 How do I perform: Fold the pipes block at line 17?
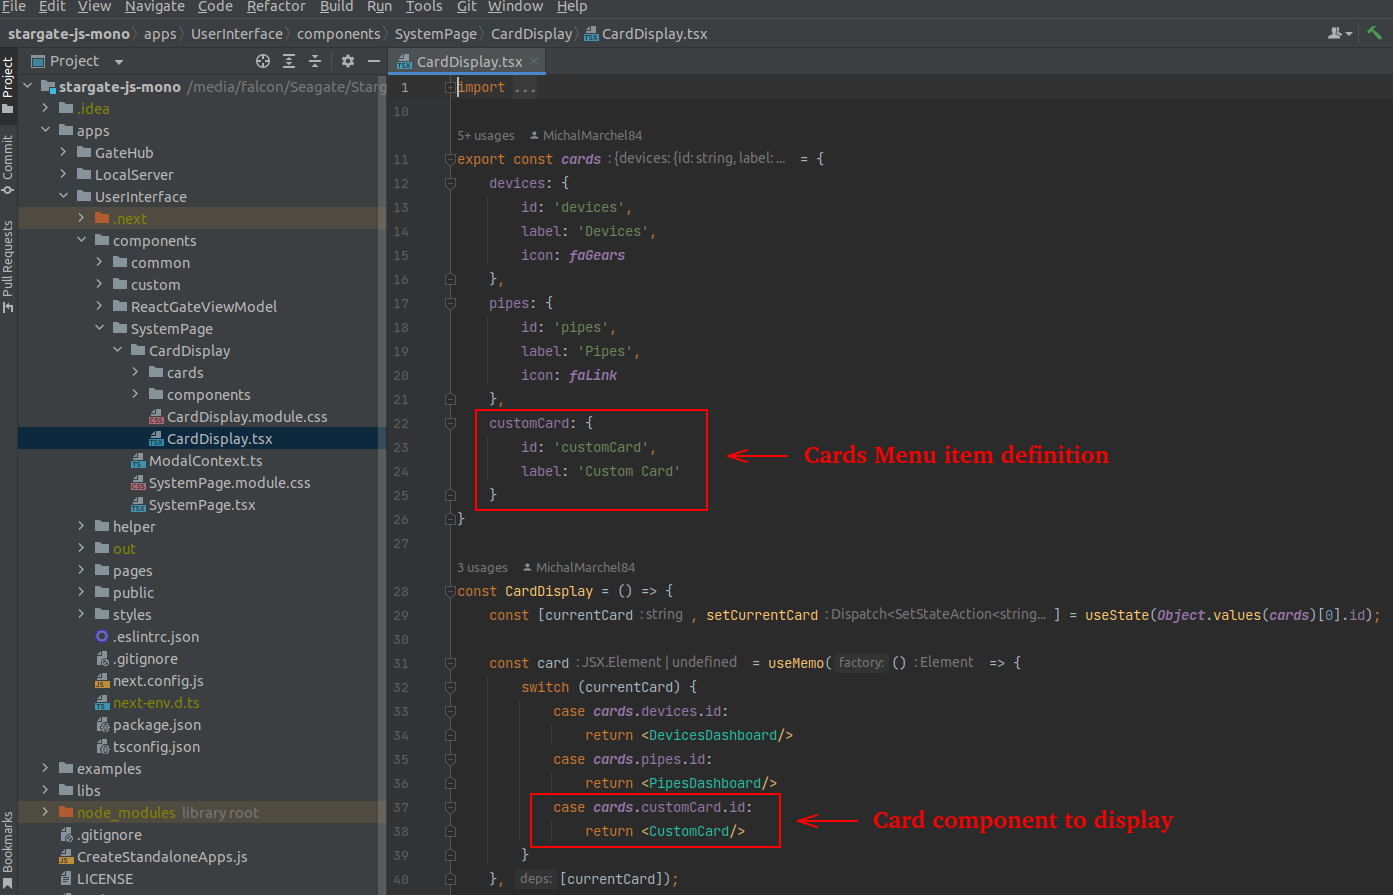[450, 303]
